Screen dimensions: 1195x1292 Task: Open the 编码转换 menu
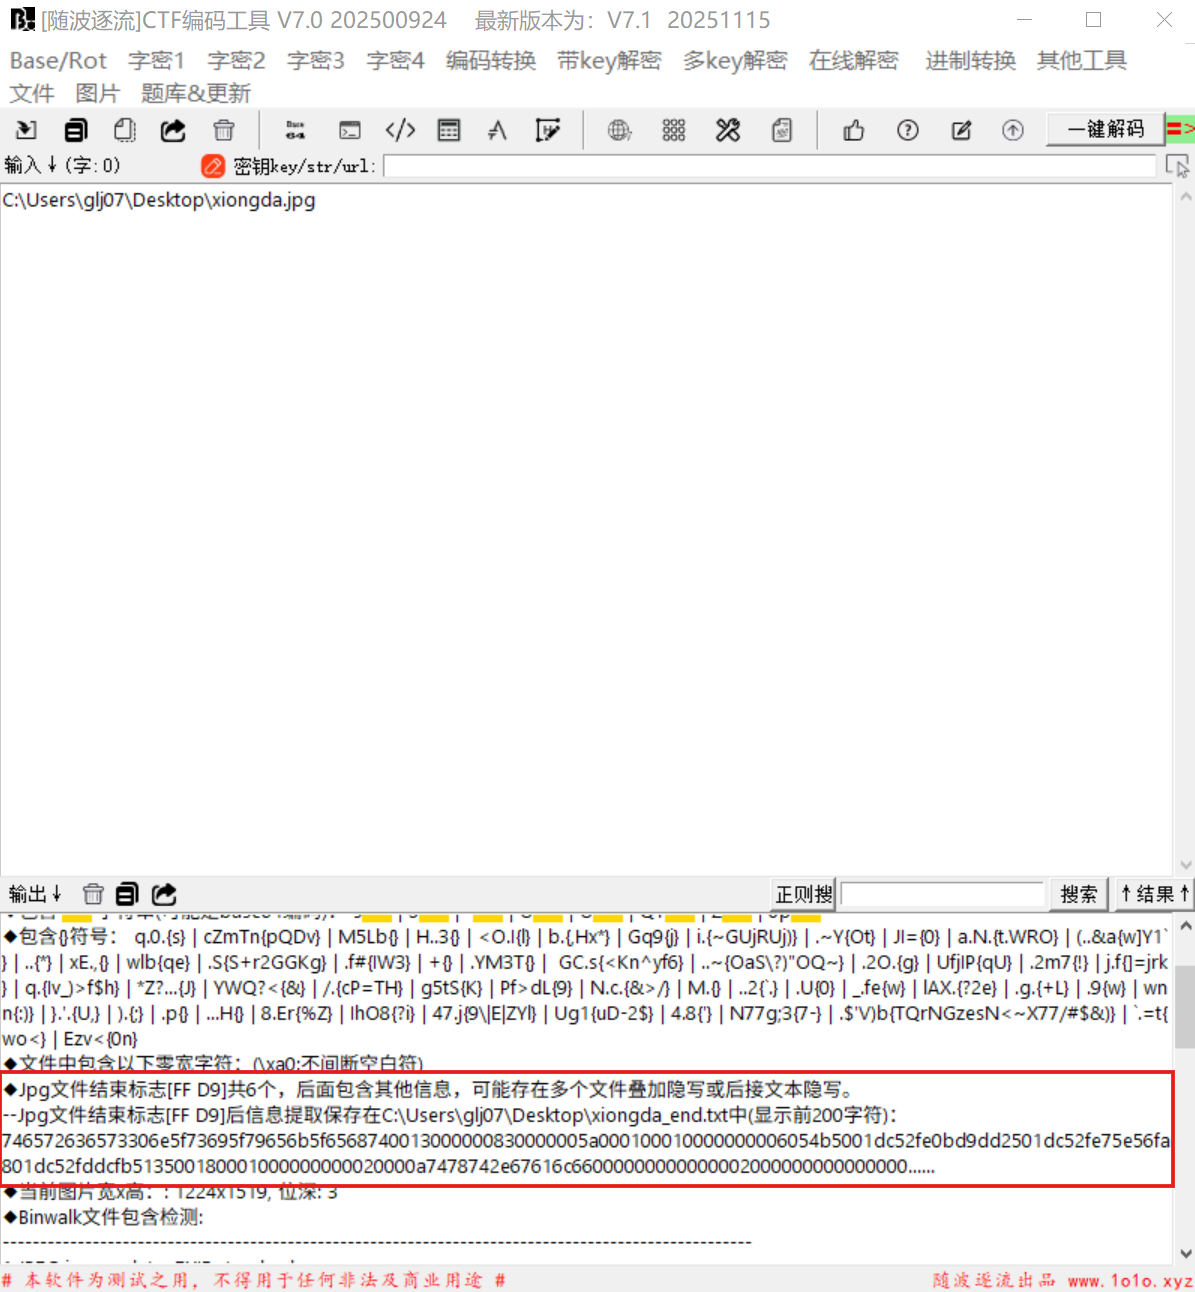click(490, 61)
